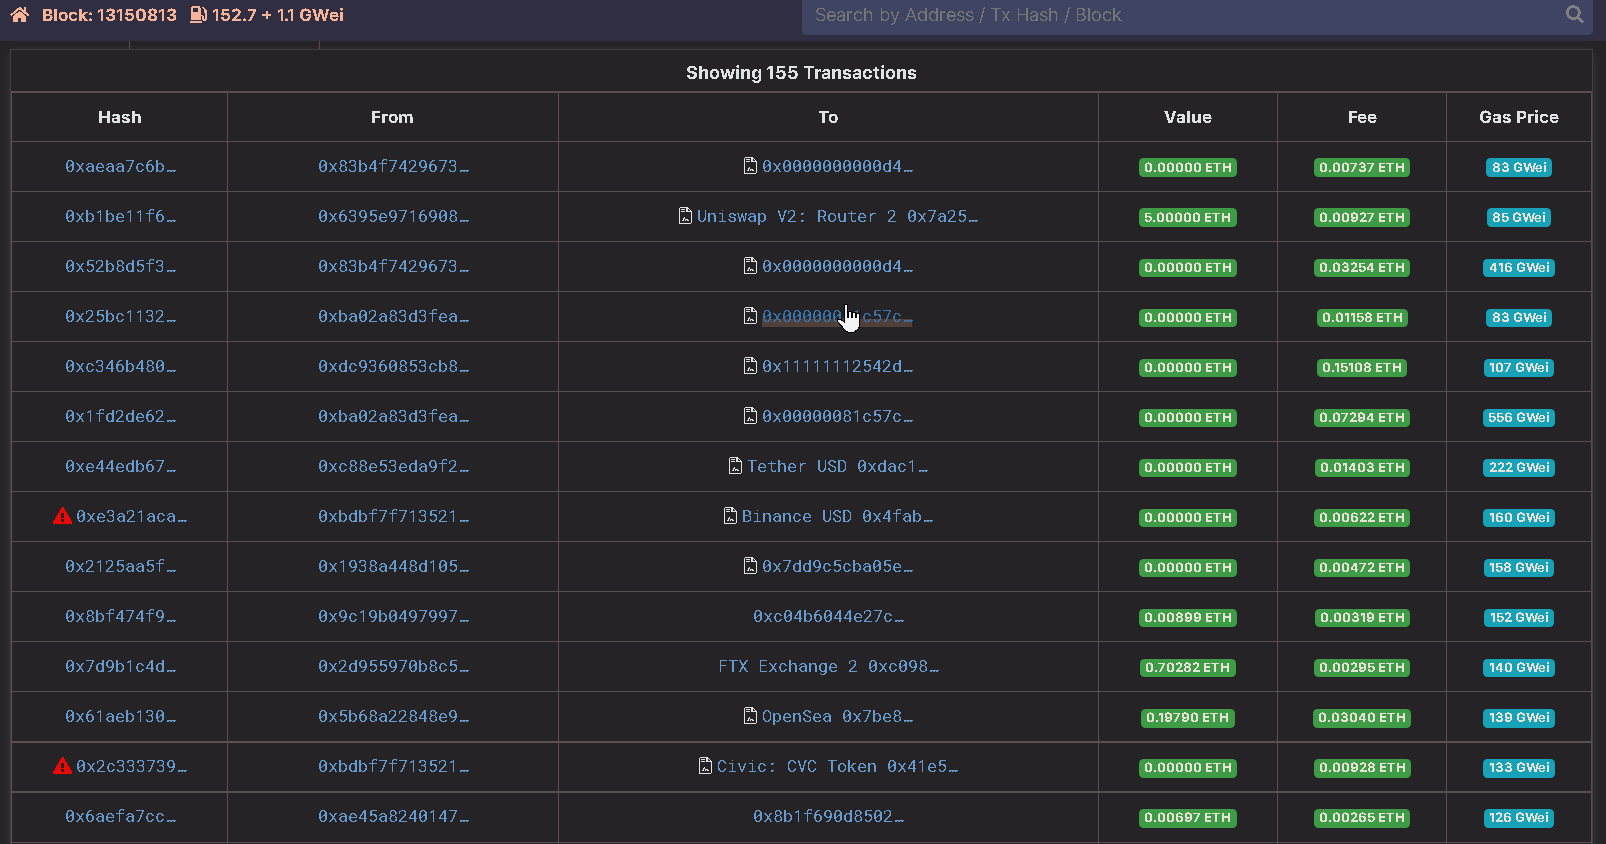The width and height of the screenshot is (1606, 844).
Task: Open OpenSea 0x7be8 recipient link
Action: point(837,717)
